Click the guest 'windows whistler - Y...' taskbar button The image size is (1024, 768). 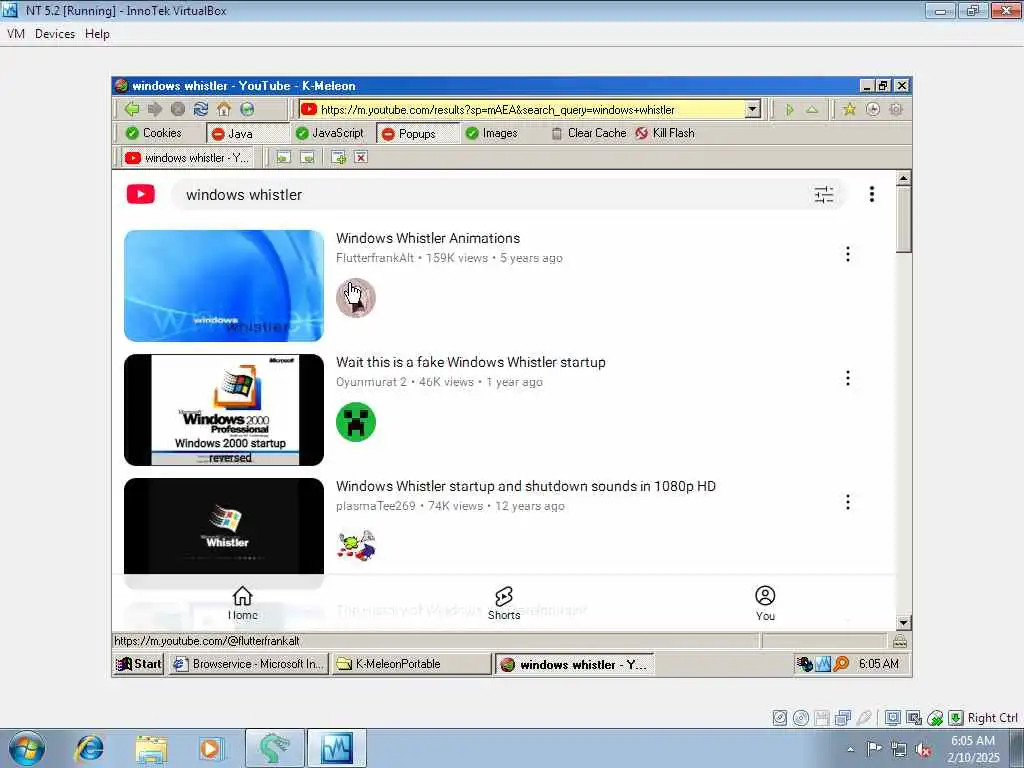click(573, 665)
